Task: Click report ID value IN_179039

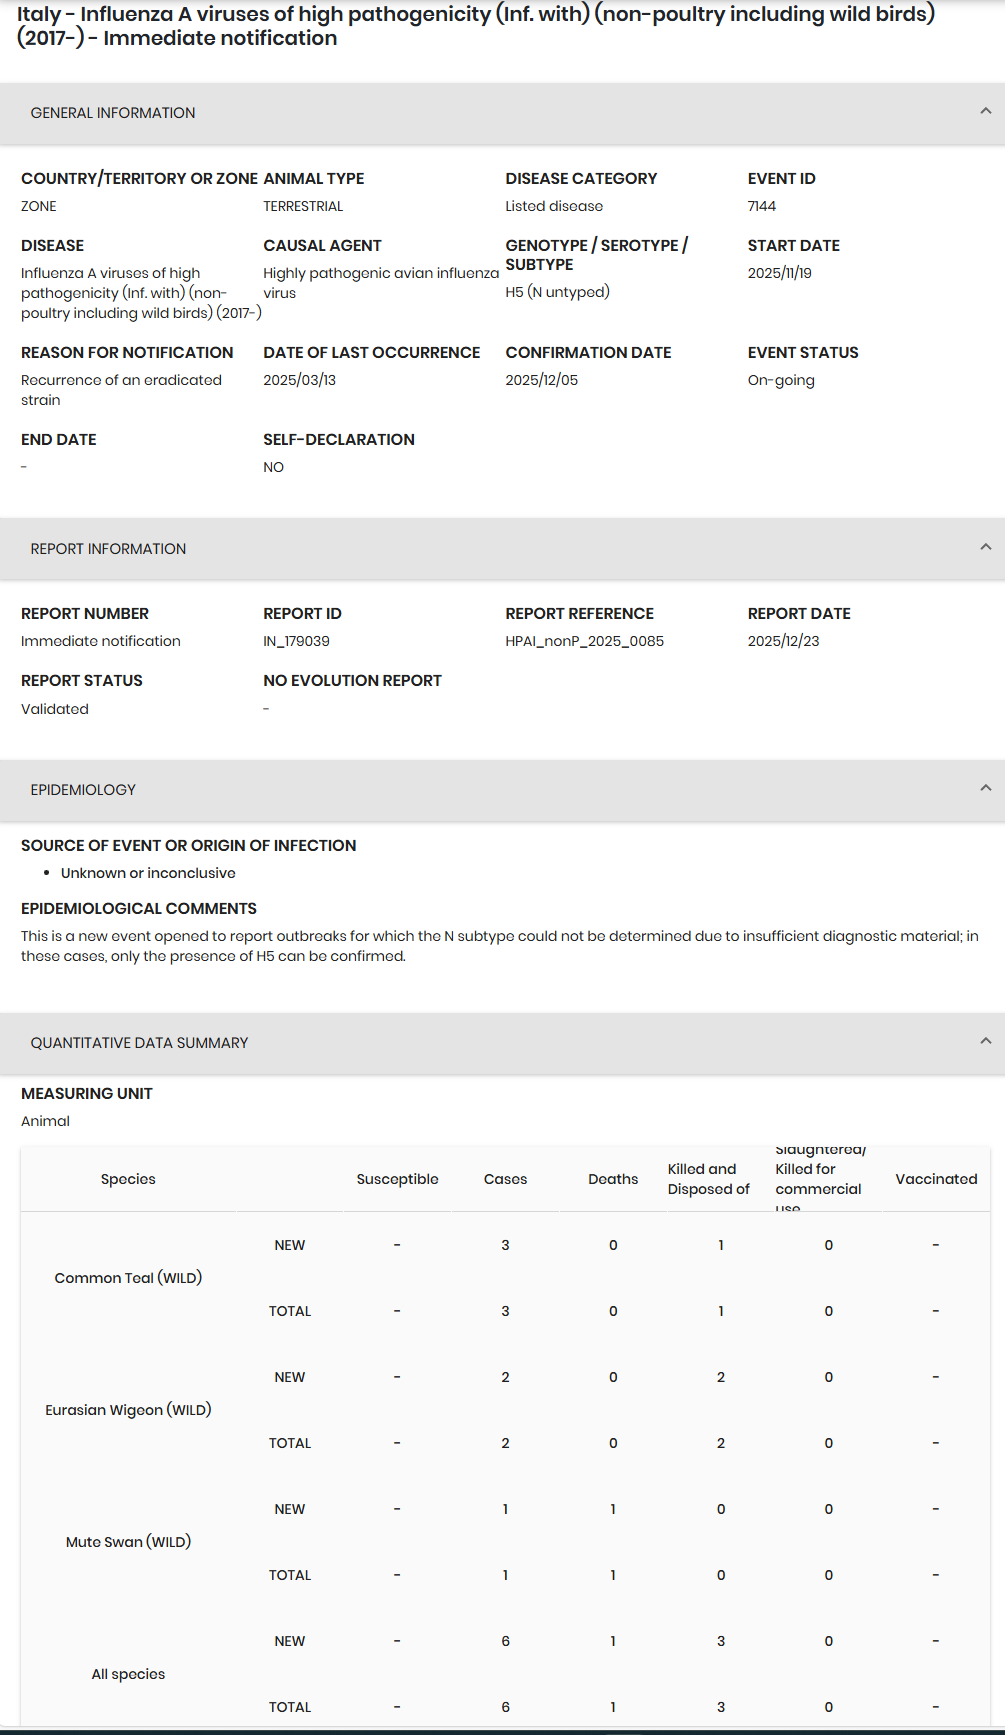Action: coord(296,641)
